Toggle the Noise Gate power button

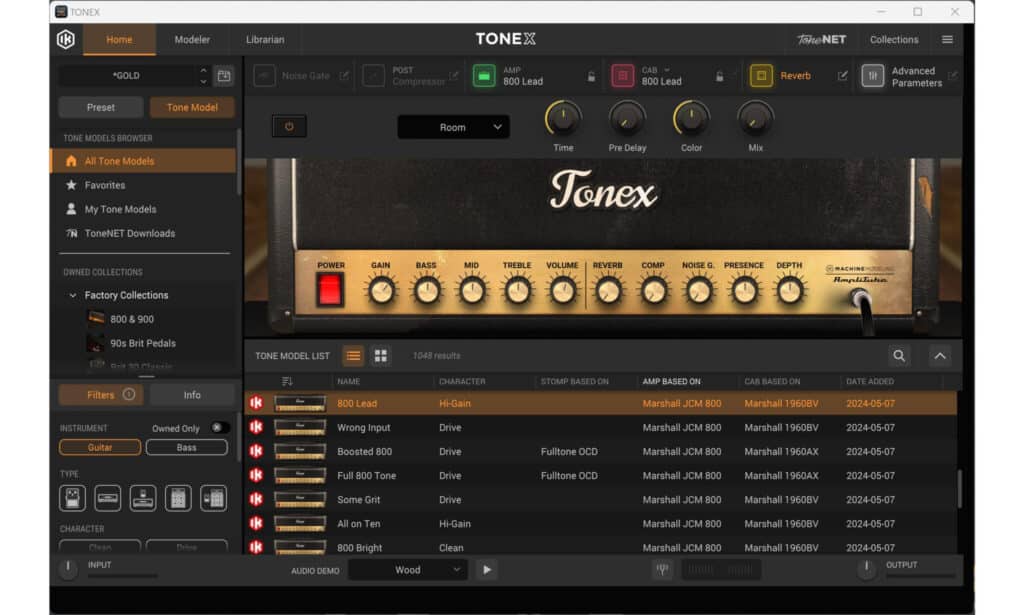(x=264, y=76)
